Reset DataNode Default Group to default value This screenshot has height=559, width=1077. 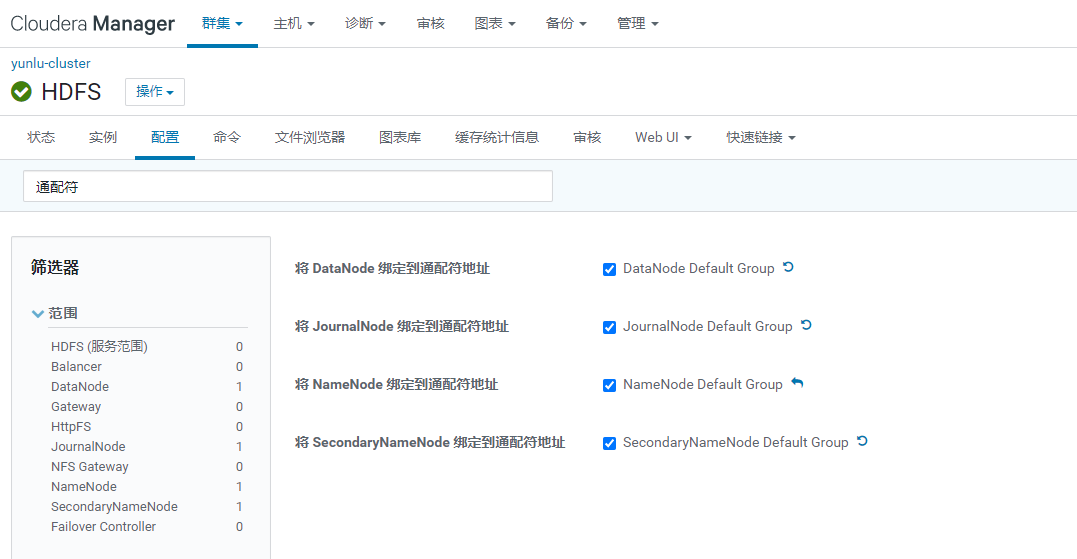pos(789,267)
